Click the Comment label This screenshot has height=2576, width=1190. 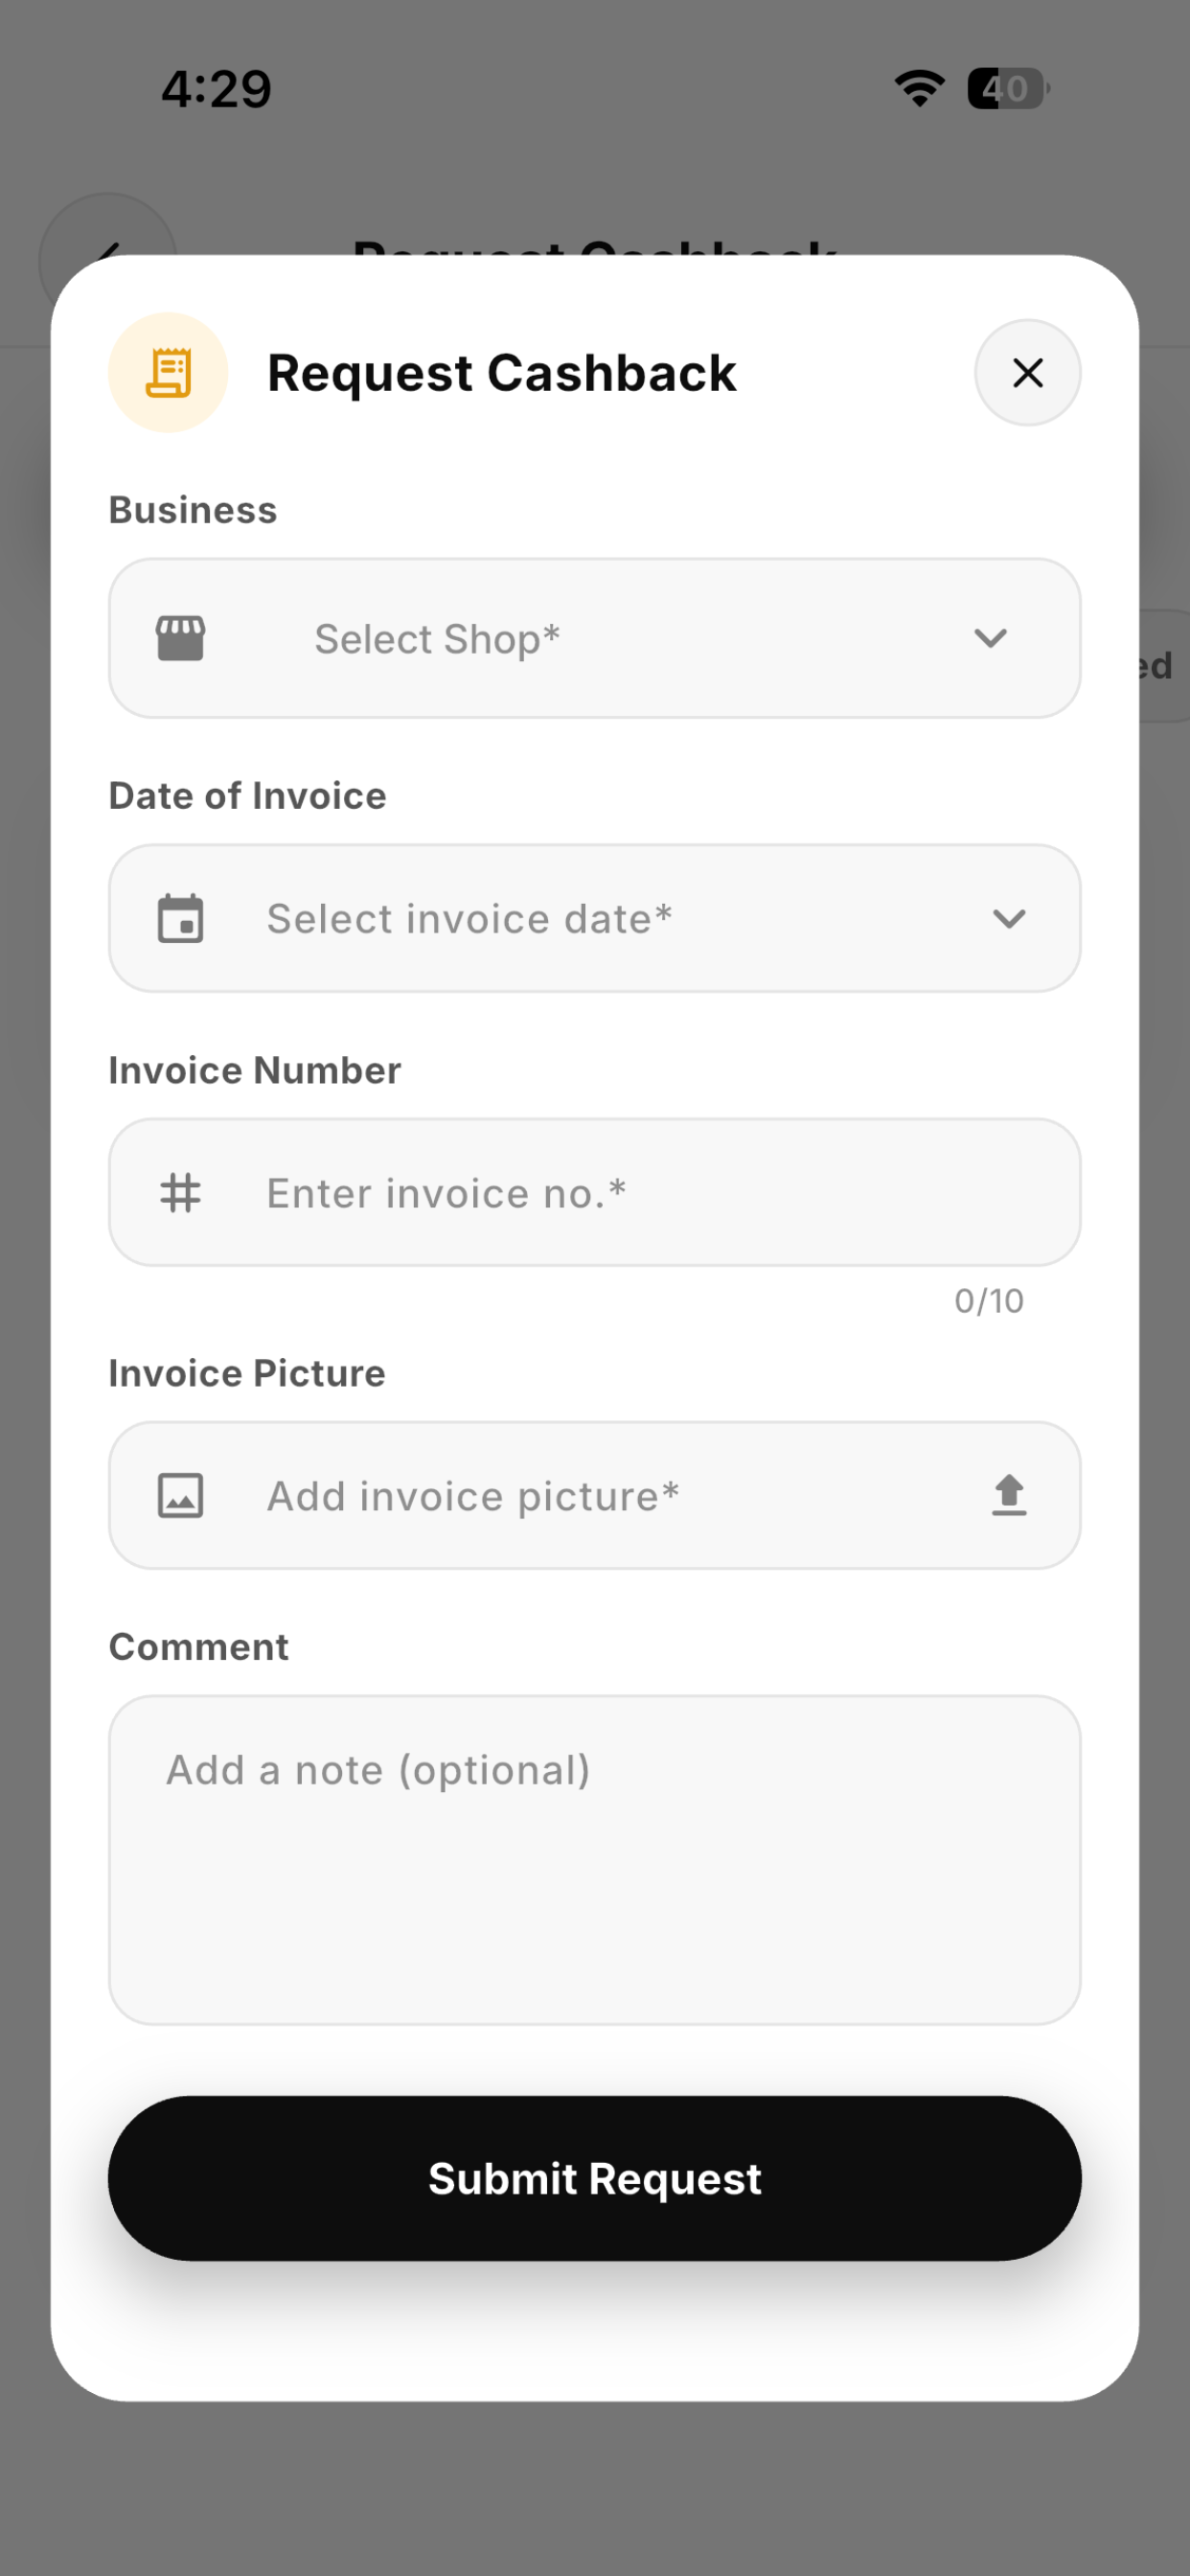tap(199, 1647)
